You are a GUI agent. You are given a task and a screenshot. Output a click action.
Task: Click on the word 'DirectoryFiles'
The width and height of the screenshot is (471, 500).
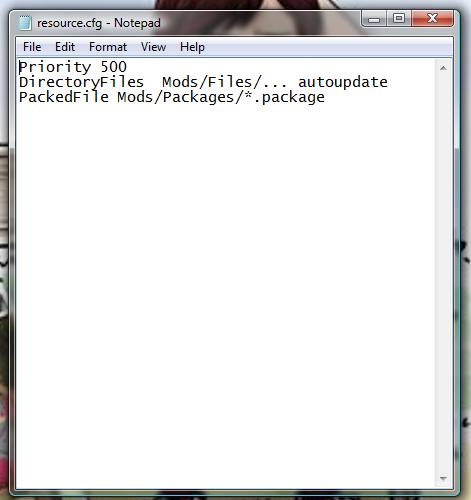81,82
